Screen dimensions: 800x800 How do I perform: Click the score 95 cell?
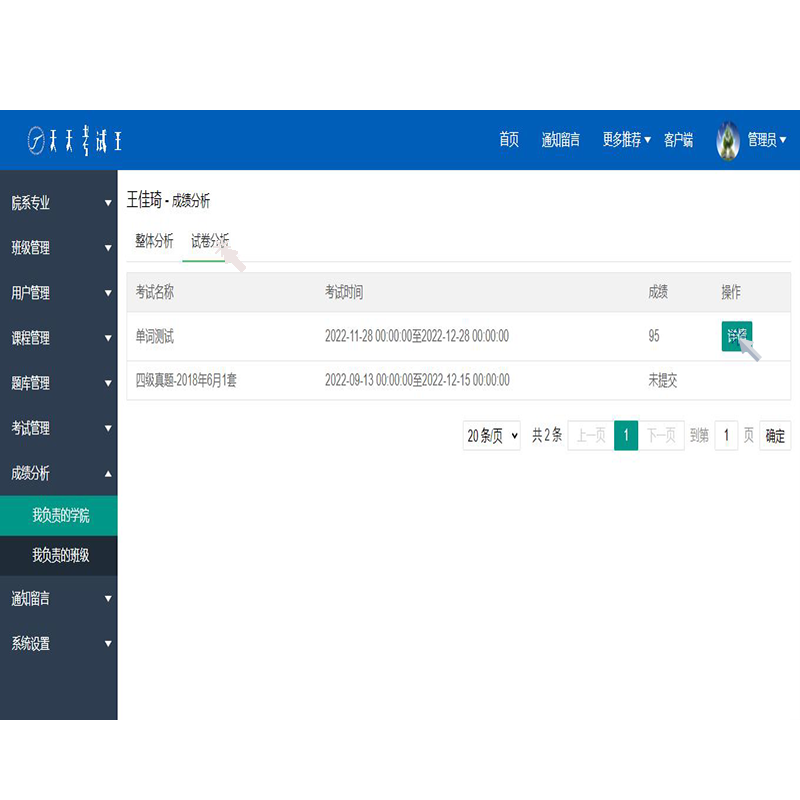click(654, 336)
